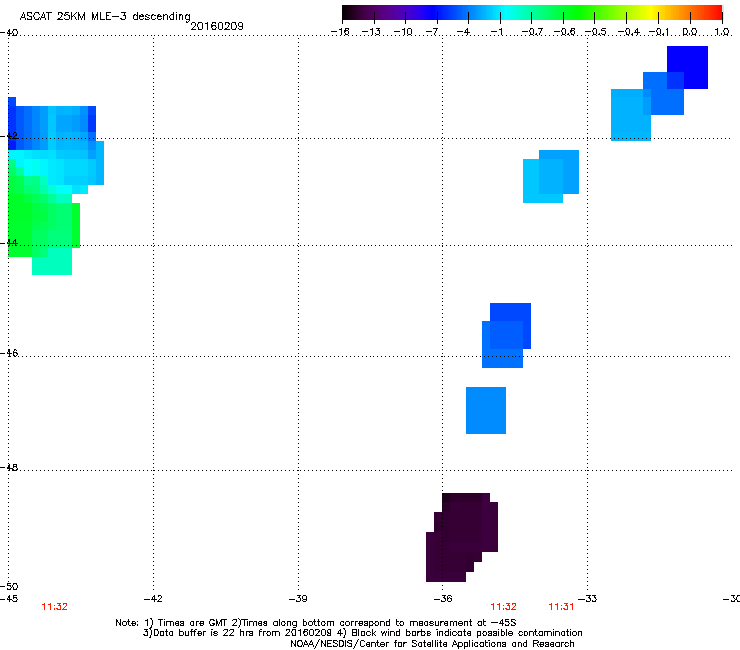This screenshot has height=650, width=740.
Task: Click the title "ASCAT 25KM MLE-3 descending"
Action: [105, 16]
